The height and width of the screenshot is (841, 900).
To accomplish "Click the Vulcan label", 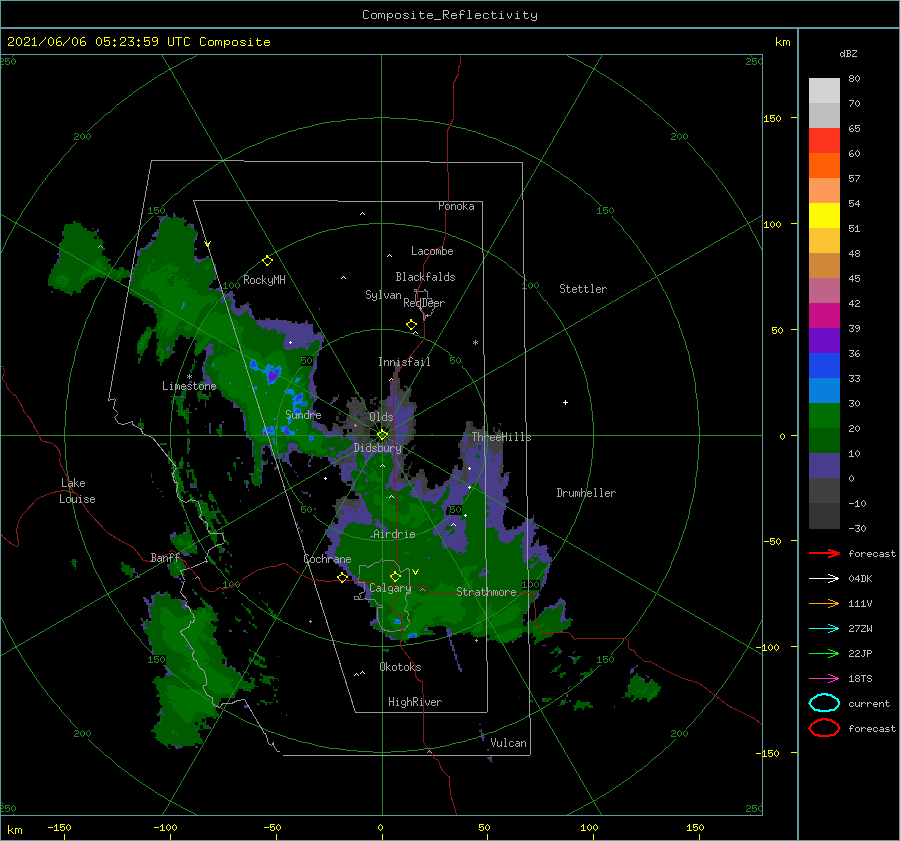I will 508,743.
